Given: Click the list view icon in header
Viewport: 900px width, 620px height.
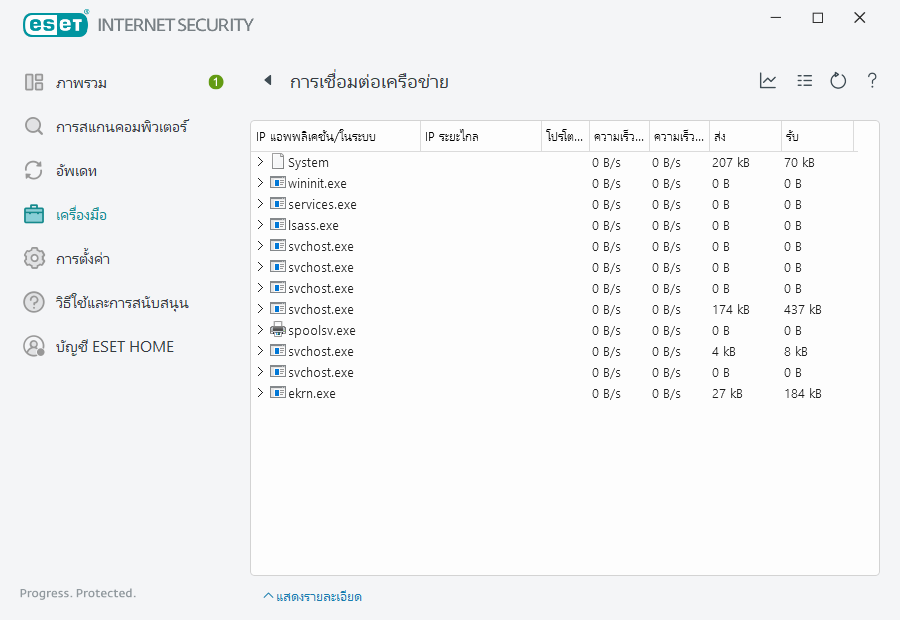Looking at the screenshot, I should [x=804, y=81].
